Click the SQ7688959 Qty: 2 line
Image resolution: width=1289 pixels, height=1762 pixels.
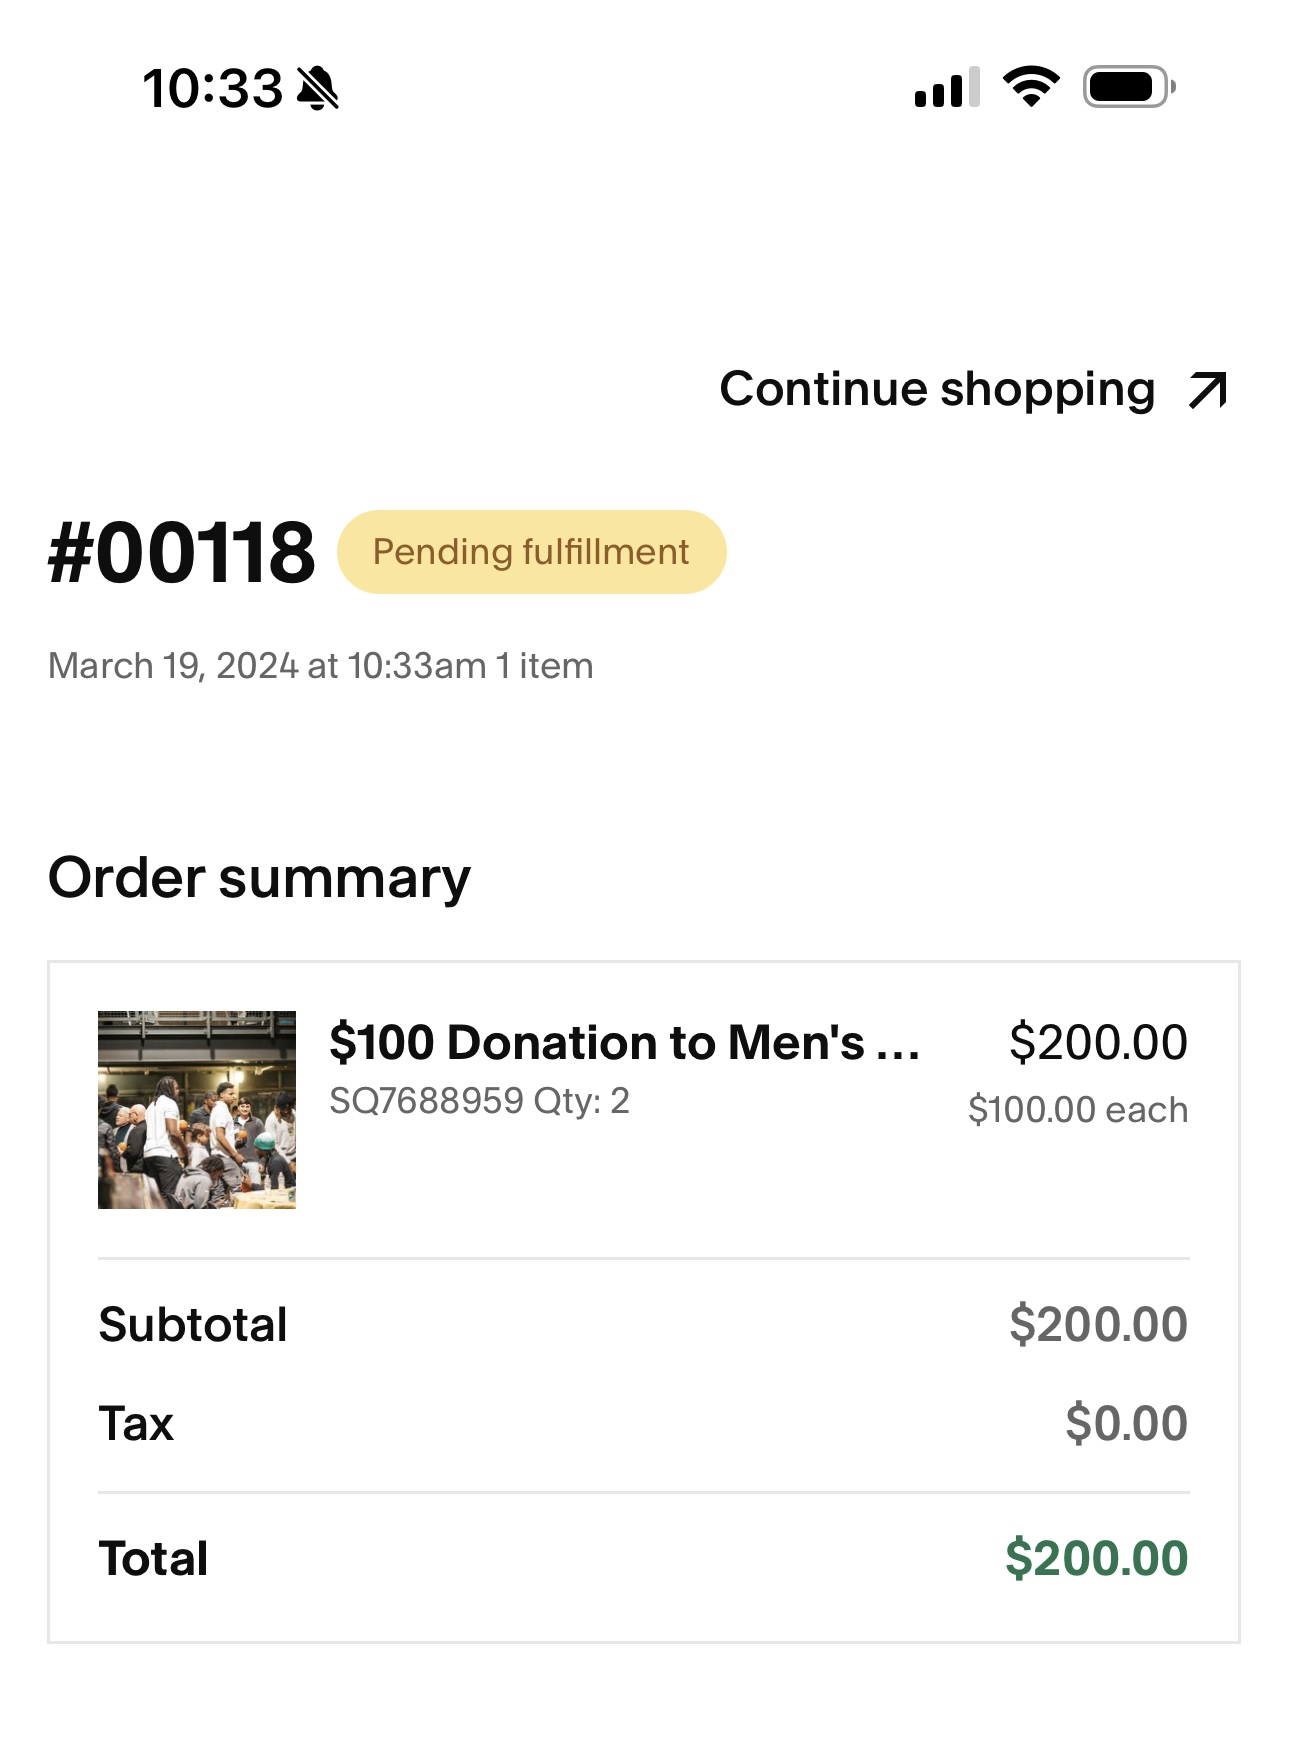coord(479,1101)
